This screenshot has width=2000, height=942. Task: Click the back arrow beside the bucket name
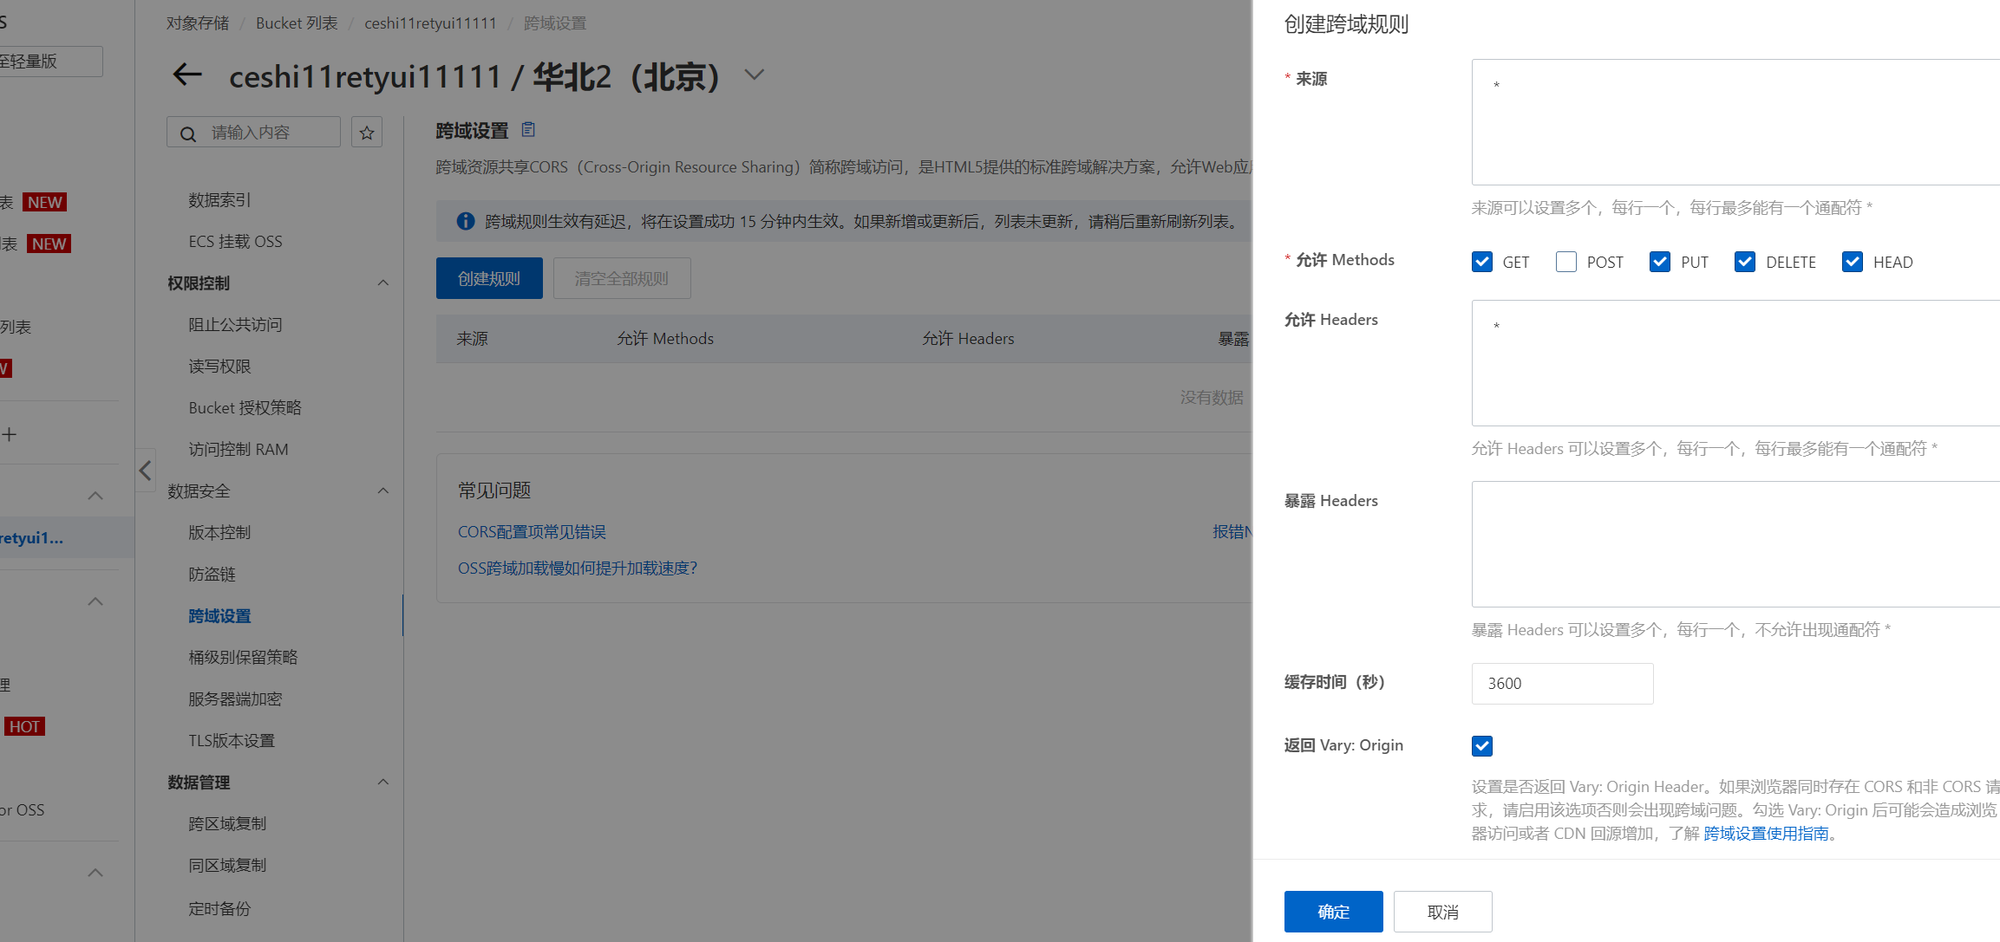187,75
